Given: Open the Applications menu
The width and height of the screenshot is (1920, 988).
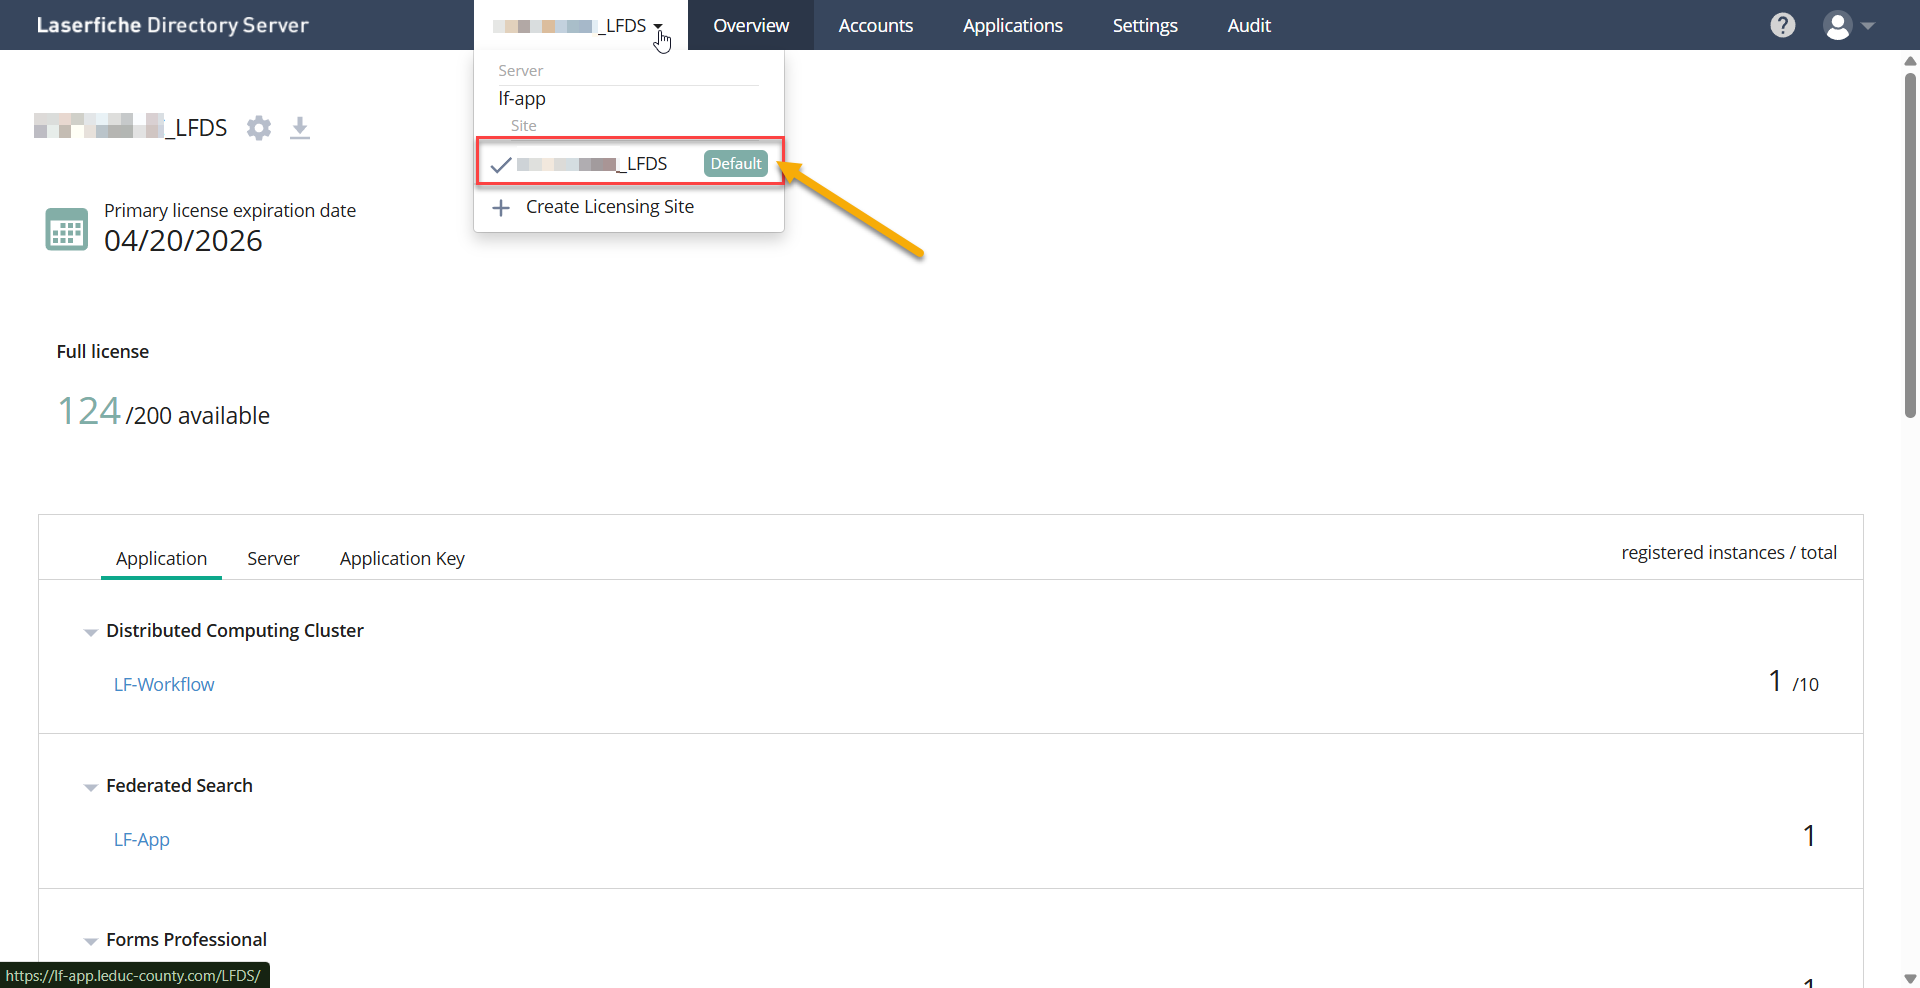Looking at the screenshot, I should 1013,25.
